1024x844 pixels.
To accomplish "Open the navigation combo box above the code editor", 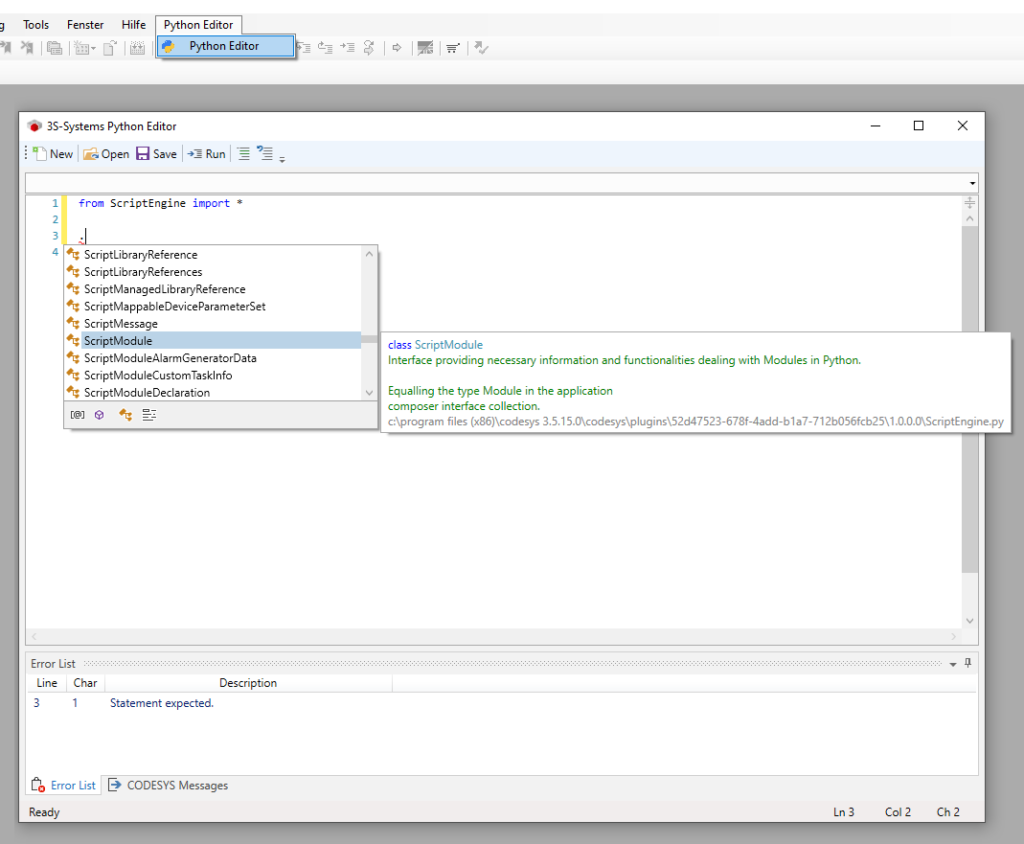I will (x=971, y=183).
